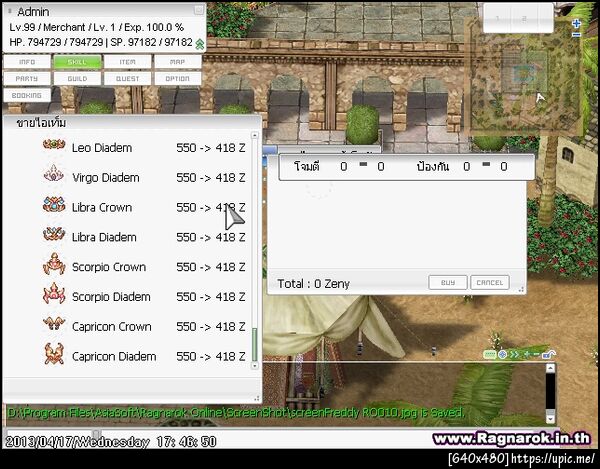
Task: Click the Leo Diadem price 550 -> 418 Z
Action: 211,148
